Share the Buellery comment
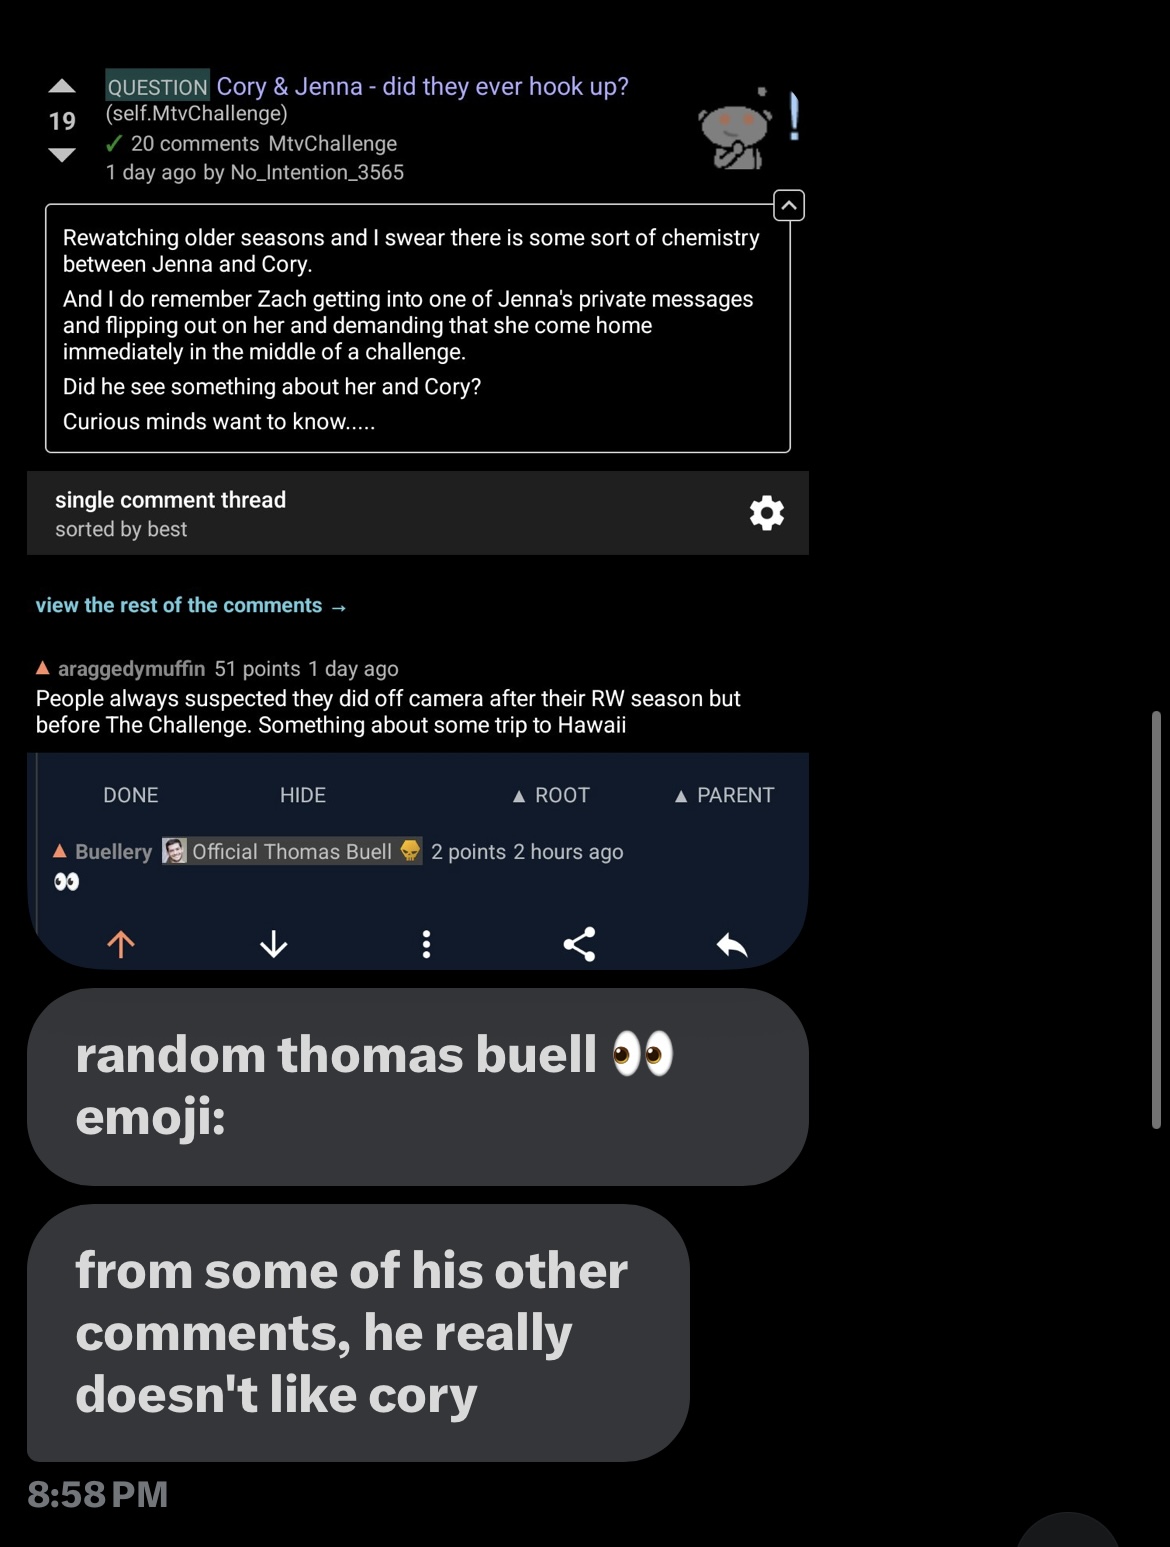Image resolution: width=1170 pixels, height=1547 pixels. [x=580, y=944]
